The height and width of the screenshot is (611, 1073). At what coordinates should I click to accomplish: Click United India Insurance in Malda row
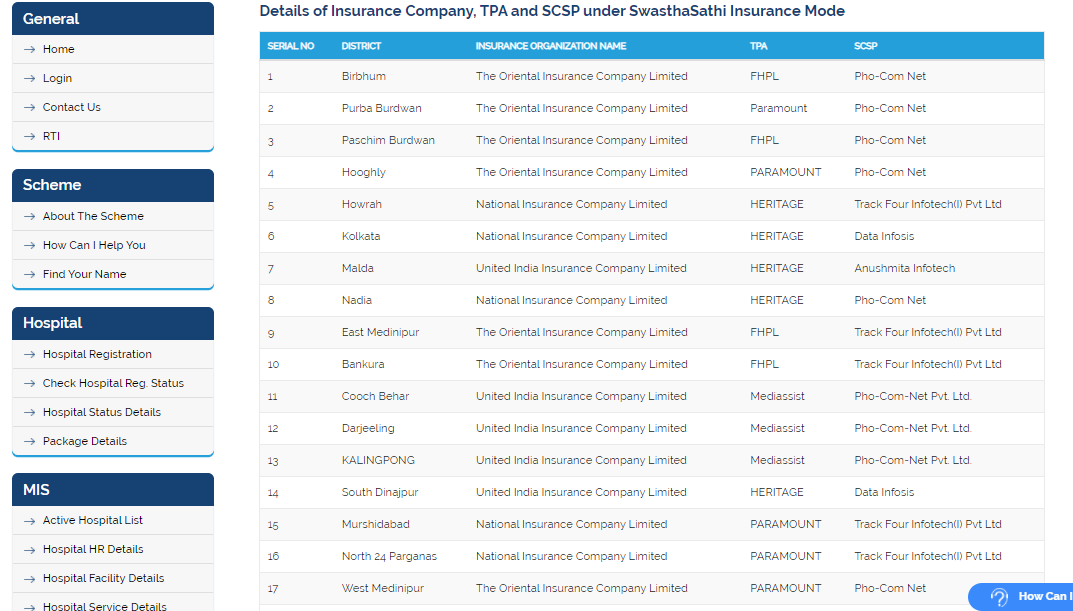(582, 268)
